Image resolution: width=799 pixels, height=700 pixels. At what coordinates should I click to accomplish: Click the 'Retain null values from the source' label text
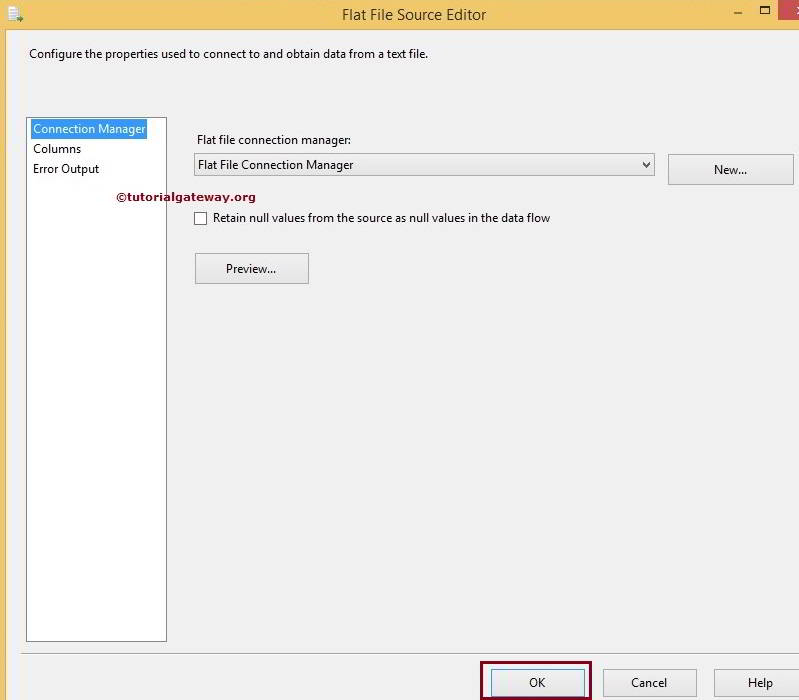(381, 218)
